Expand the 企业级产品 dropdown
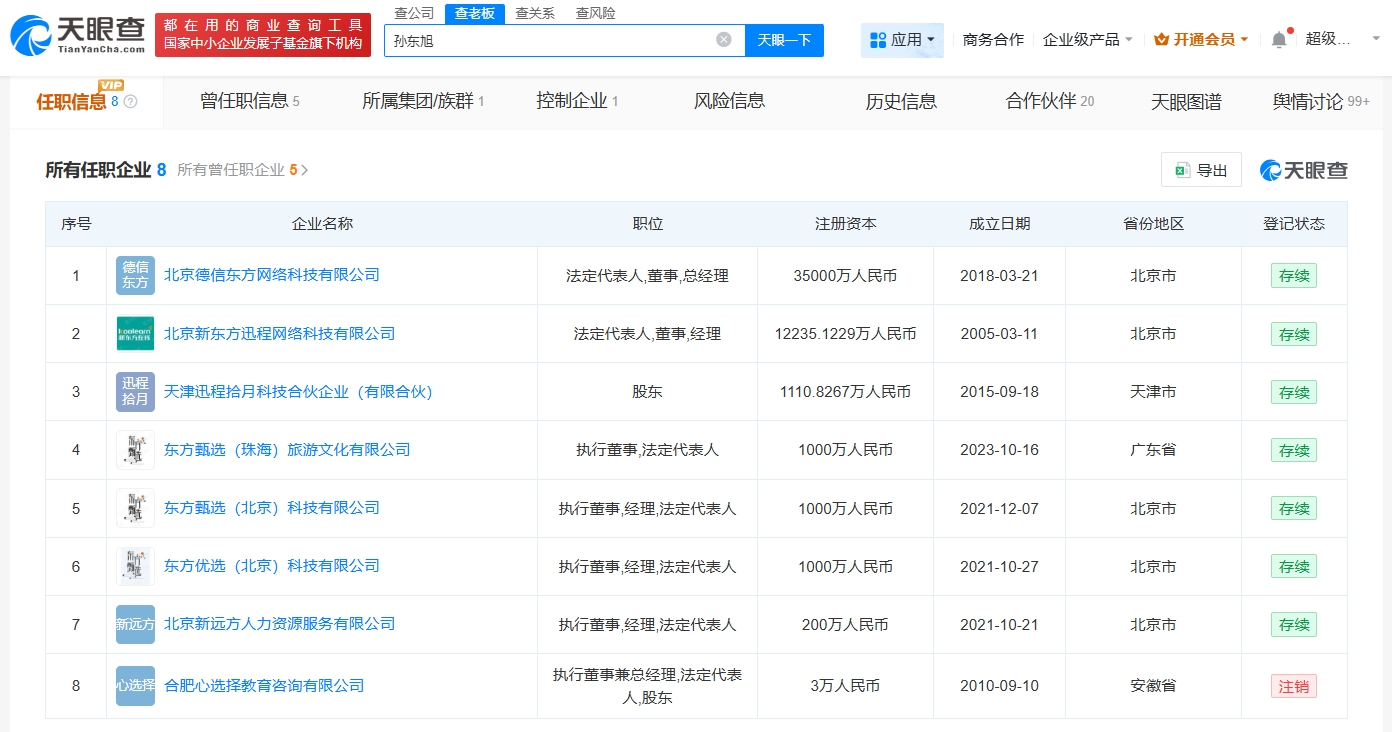This screenshot has width=1392, height=732. tap(1088, 40)
